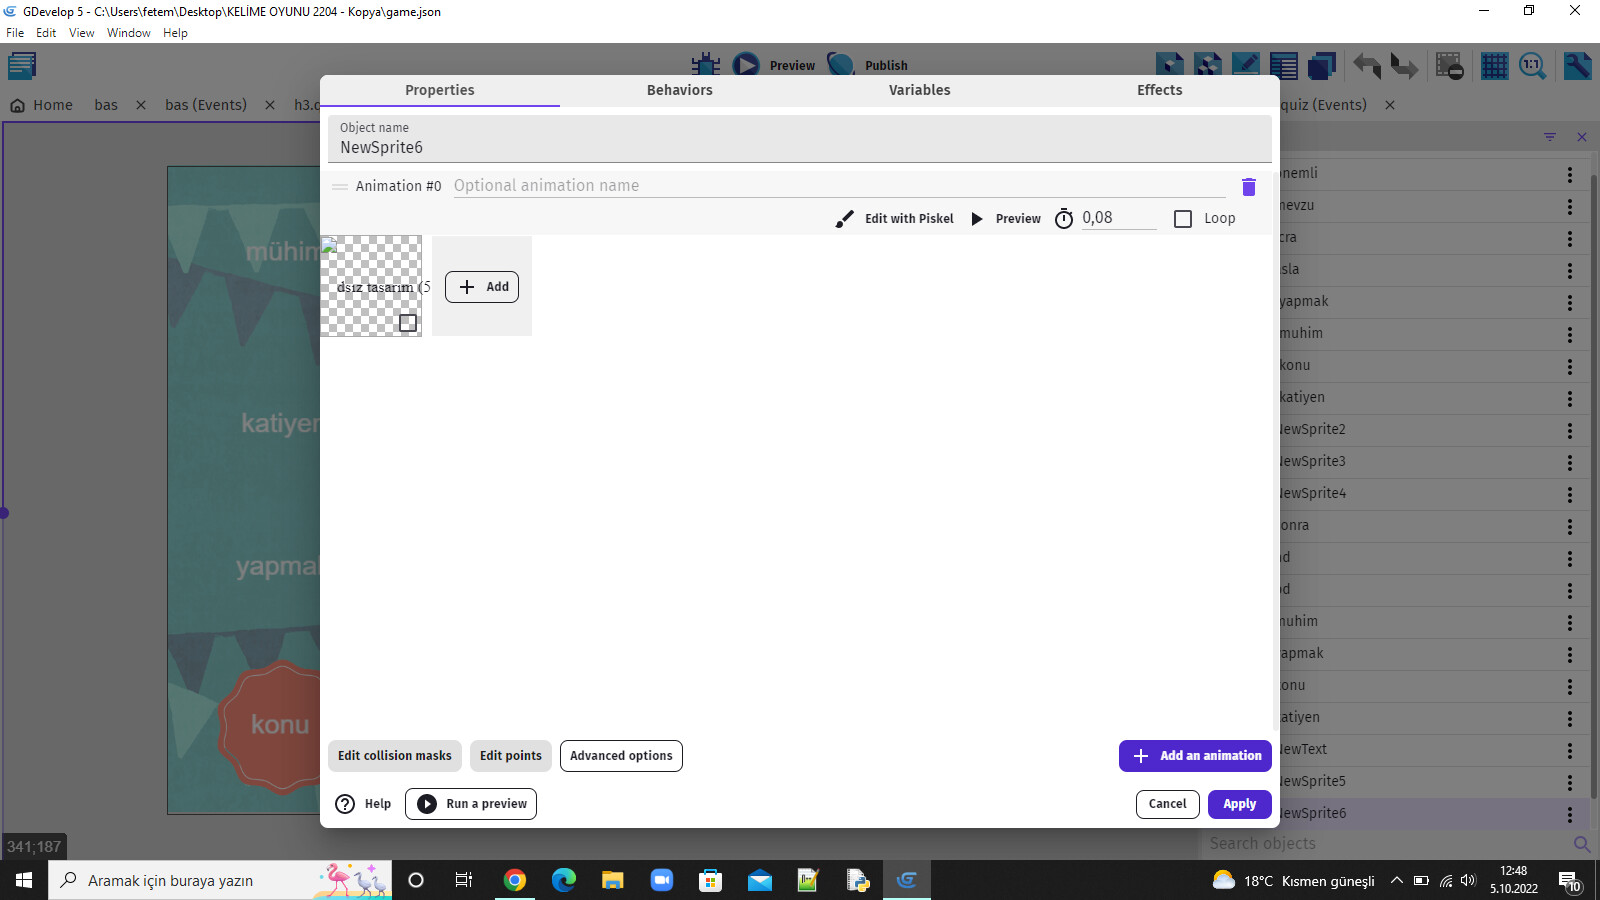
Task: Apply the object changes
Action: 1239,804
